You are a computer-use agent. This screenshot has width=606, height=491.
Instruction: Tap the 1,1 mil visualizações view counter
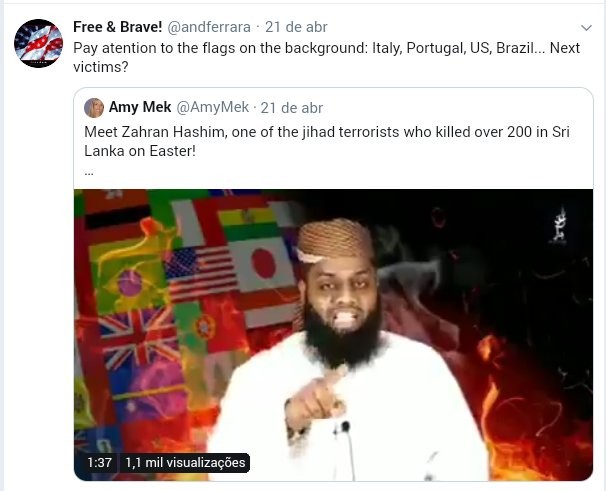pos(185,462)
